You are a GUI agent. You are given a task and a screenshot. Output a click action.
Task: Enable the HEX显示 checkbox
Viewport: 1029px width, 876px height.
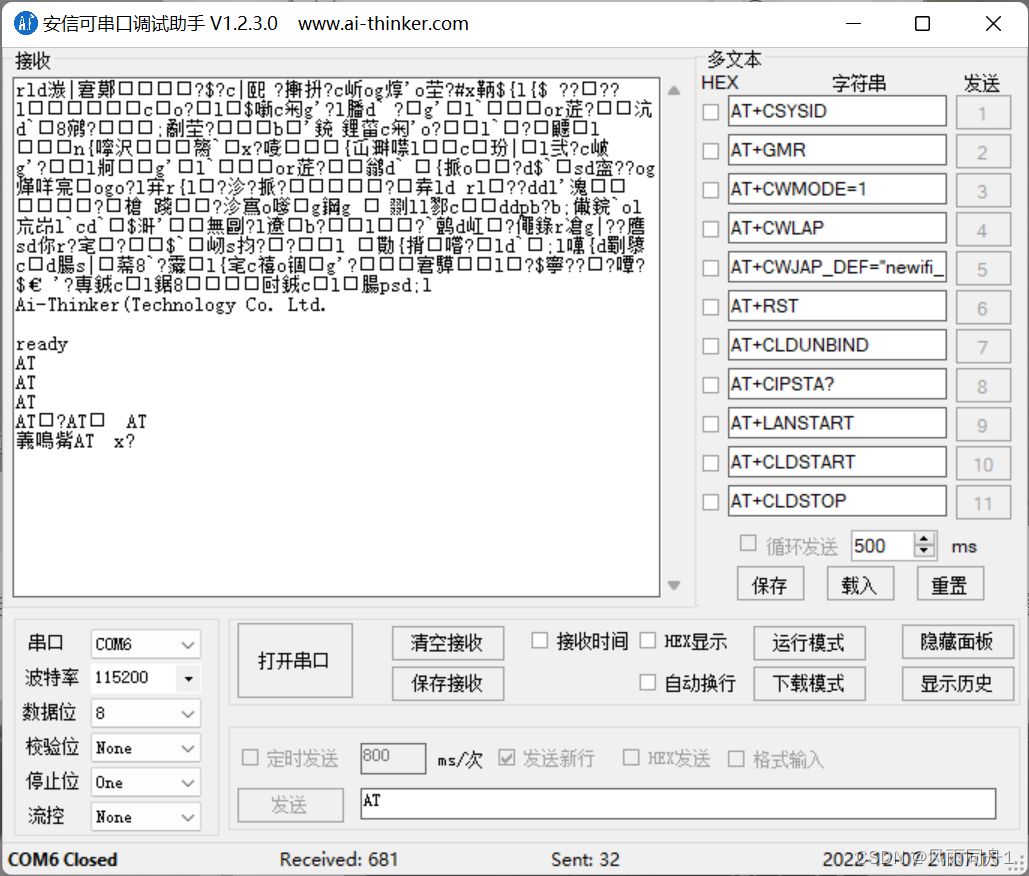649,640
